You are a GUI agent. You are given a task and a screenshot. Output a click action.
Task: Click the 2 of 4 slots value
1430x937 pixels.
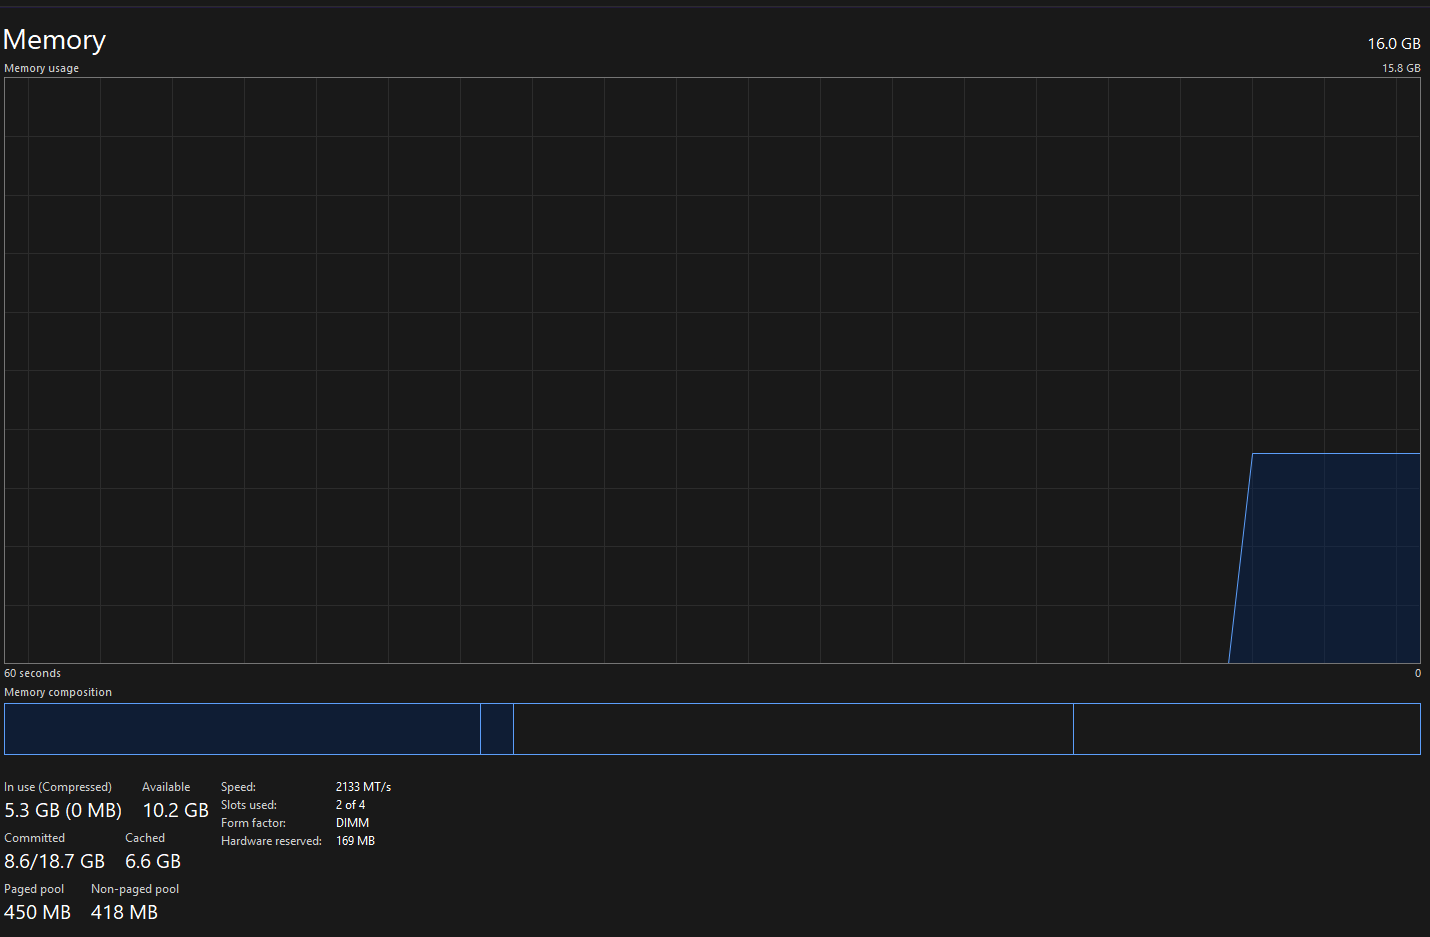pos(350,805)
